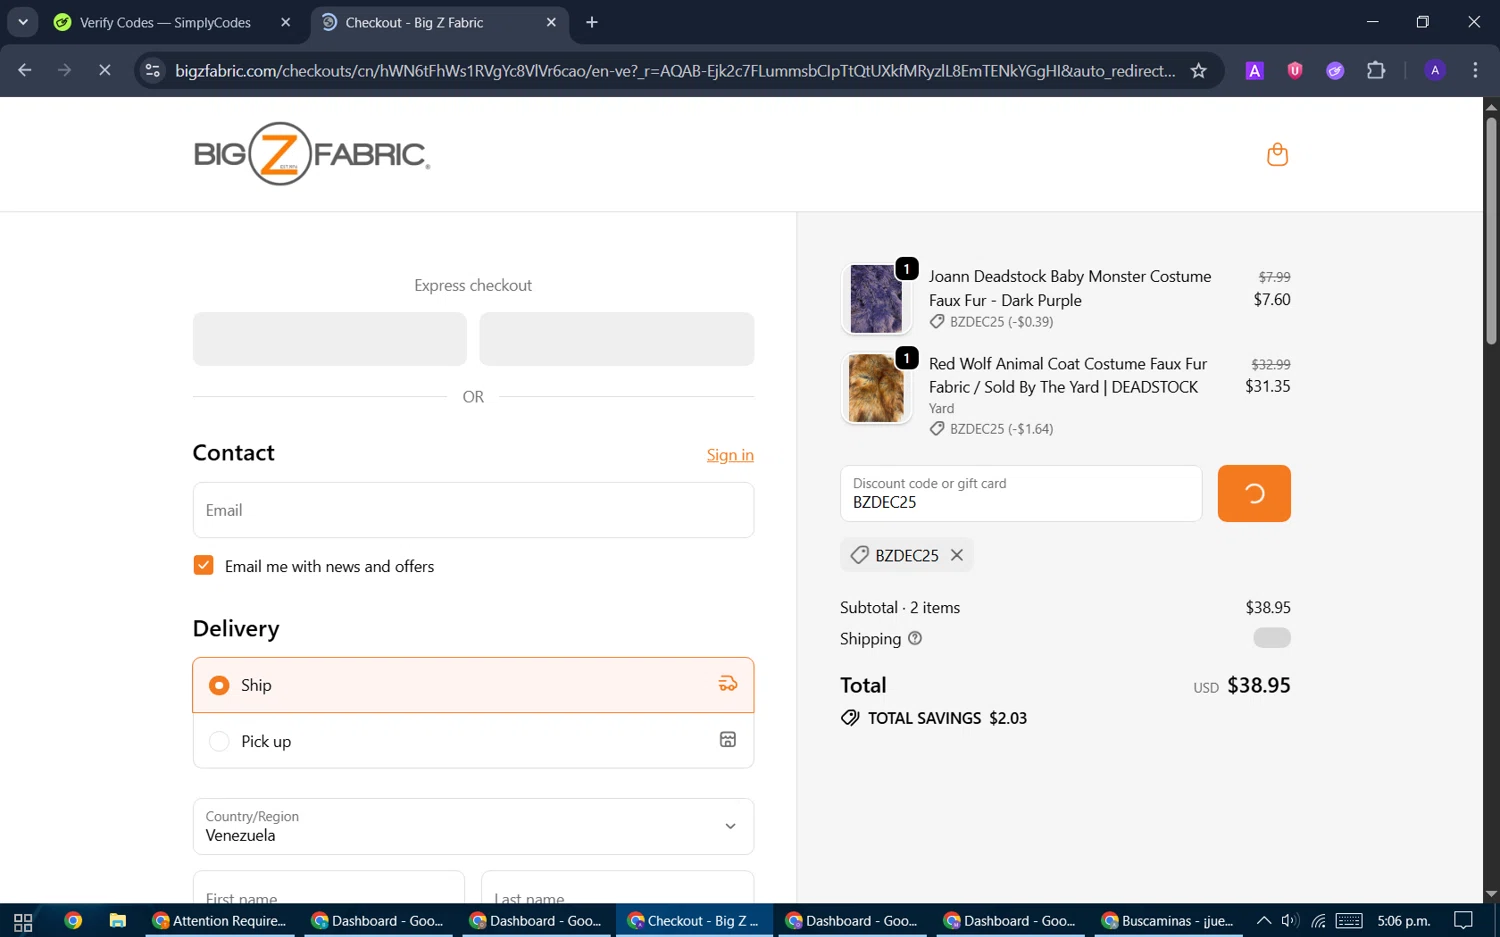
Task: Open the network Wi-Fi tray icon
Action: pyautogui.click(x=1319, y=921)
